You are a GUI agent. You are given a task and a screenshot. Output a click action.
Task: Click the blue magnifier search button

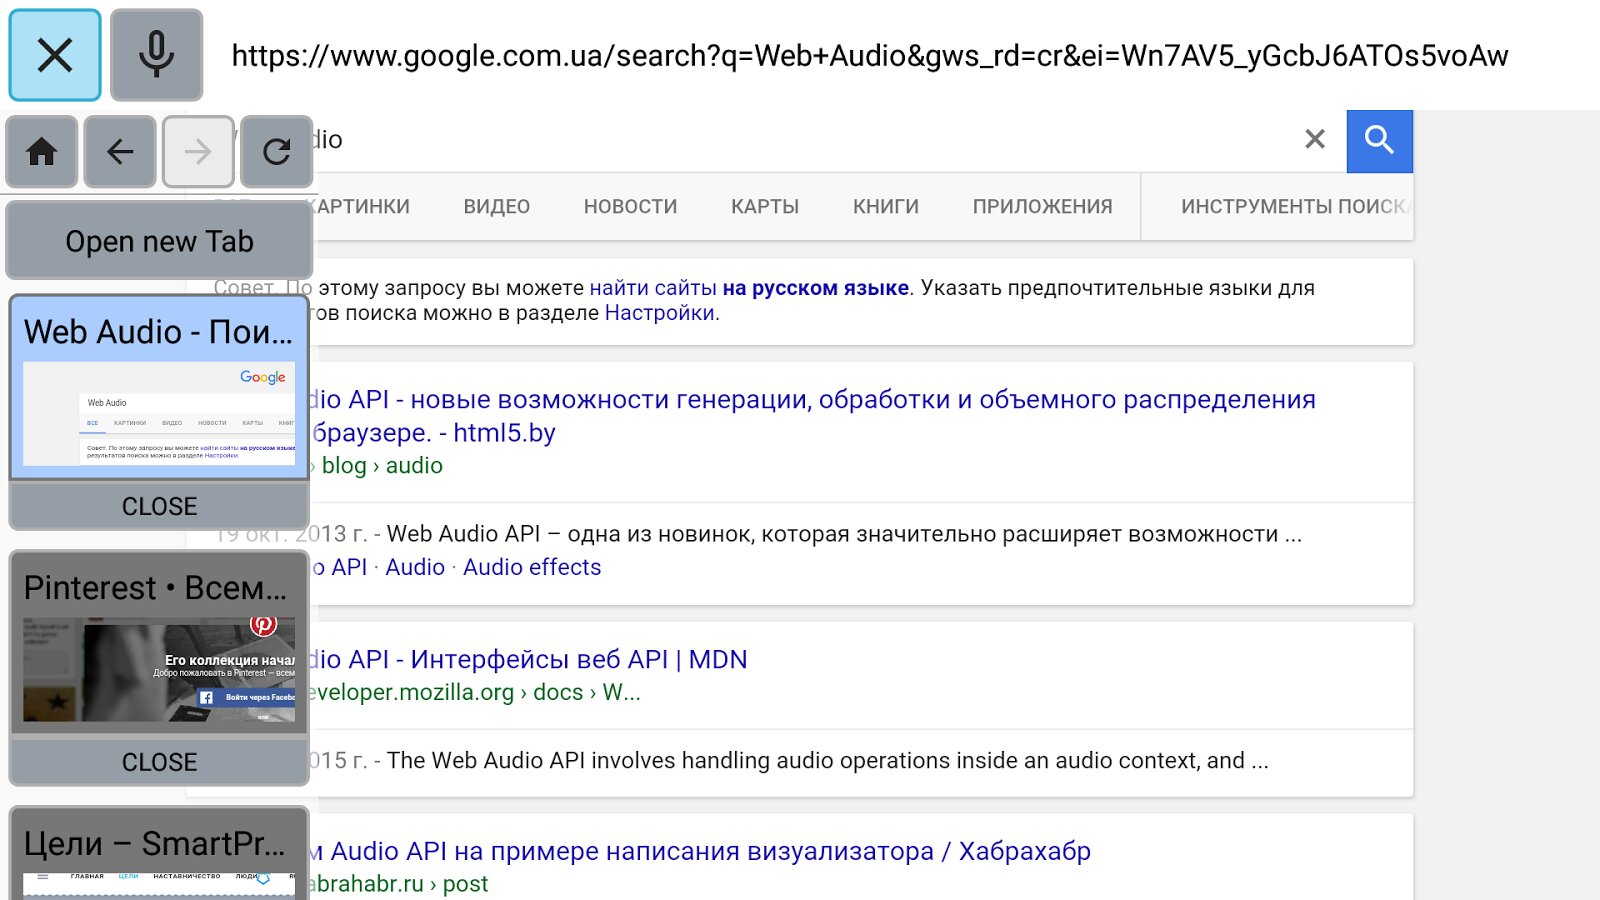point(1379,141)
